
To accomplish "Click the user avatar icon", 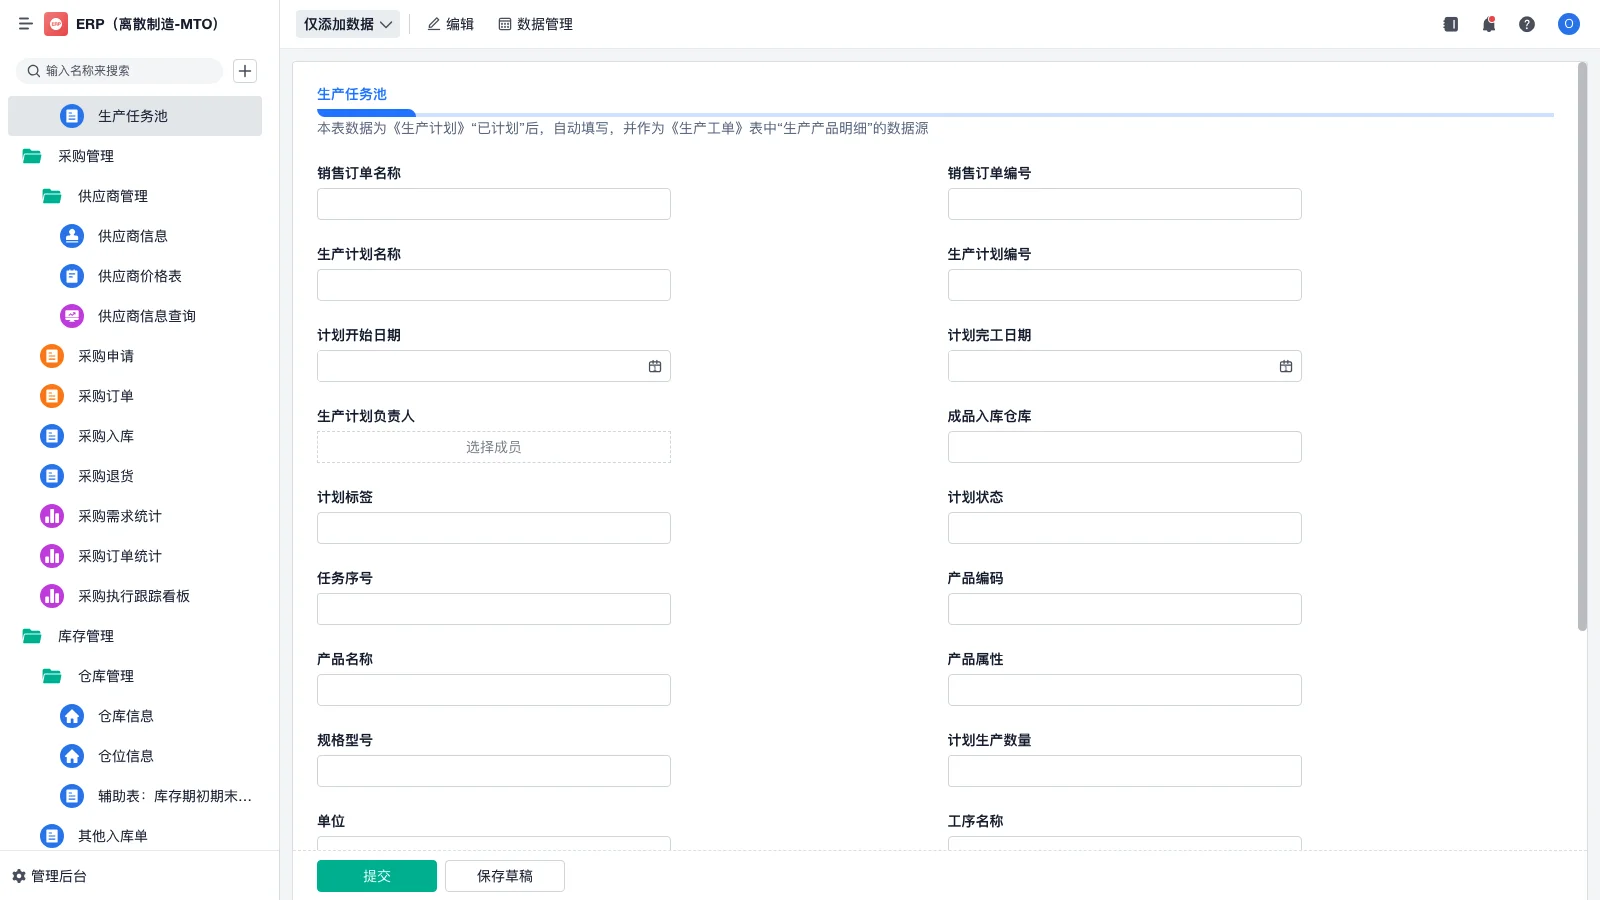I will click(x=1568, y=24).
